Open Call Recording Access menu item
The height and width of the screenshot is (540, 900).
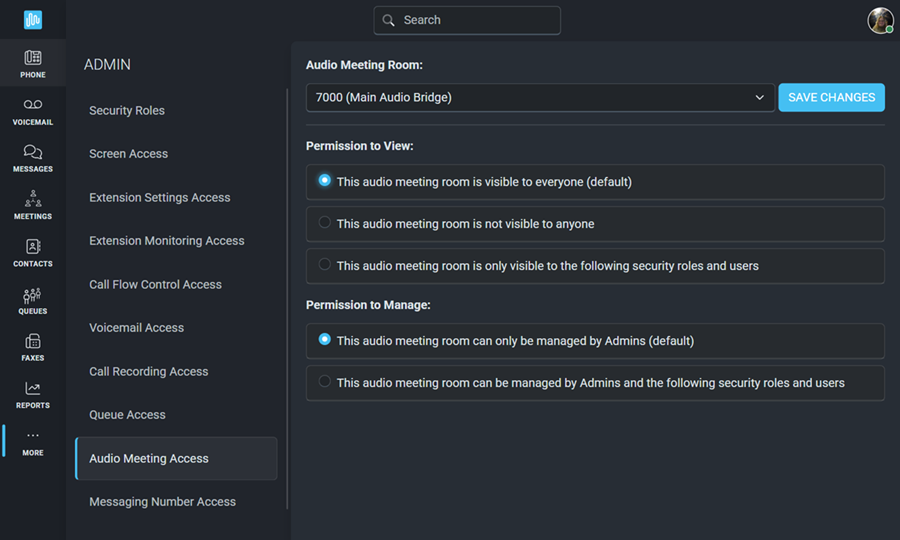pos(149,371)
